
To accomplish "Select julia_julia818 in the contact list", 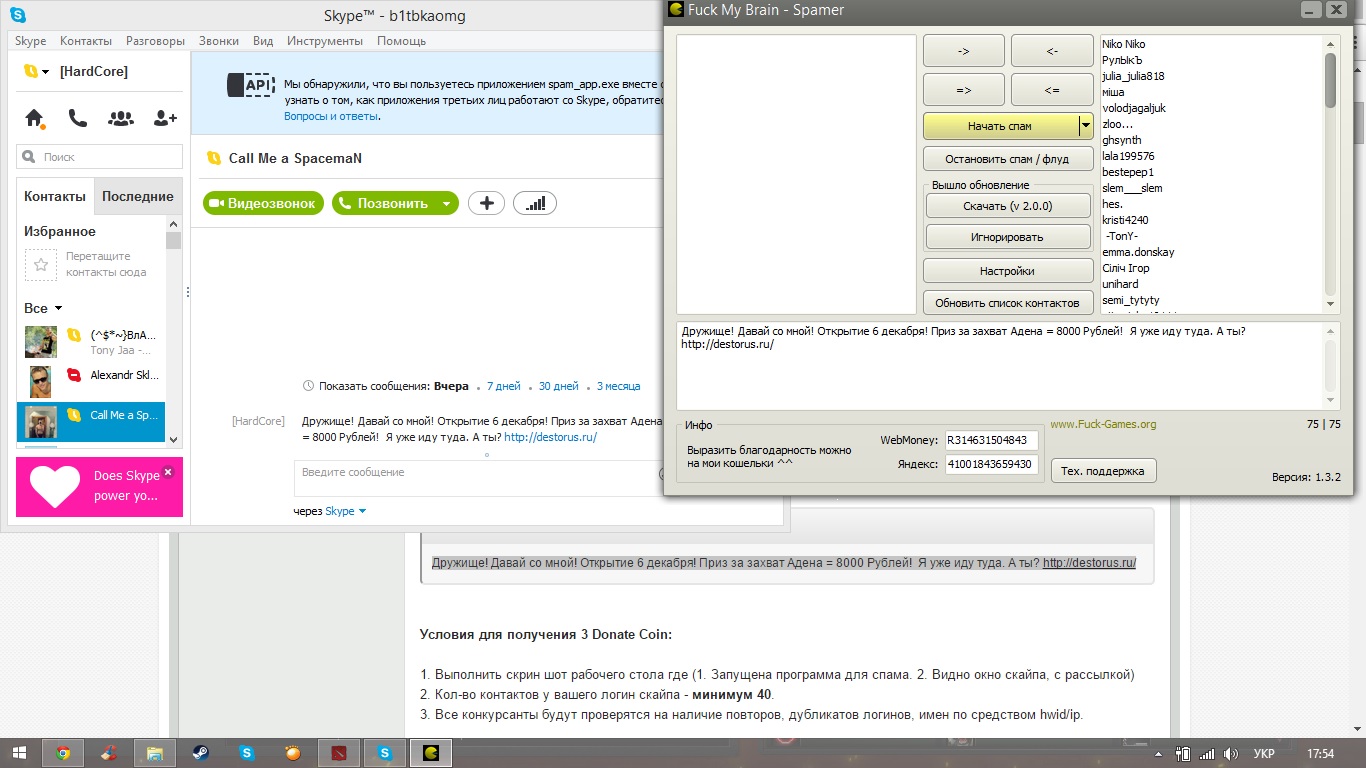I will (x=1133, y=76).
